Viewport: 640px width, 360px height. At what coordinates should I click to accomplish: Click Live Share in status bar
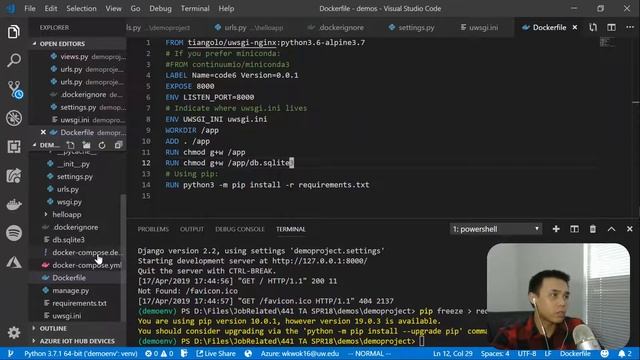tap(216, 353)
